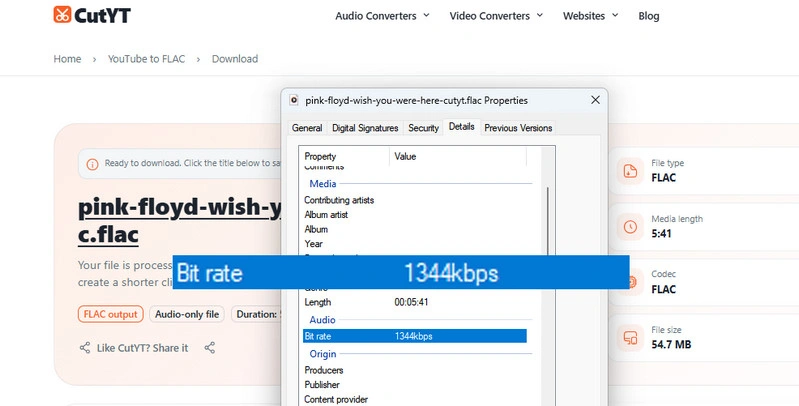The image size is (799, 406).
Task: Switch to the General tab
Action: [x=307, y=128]
